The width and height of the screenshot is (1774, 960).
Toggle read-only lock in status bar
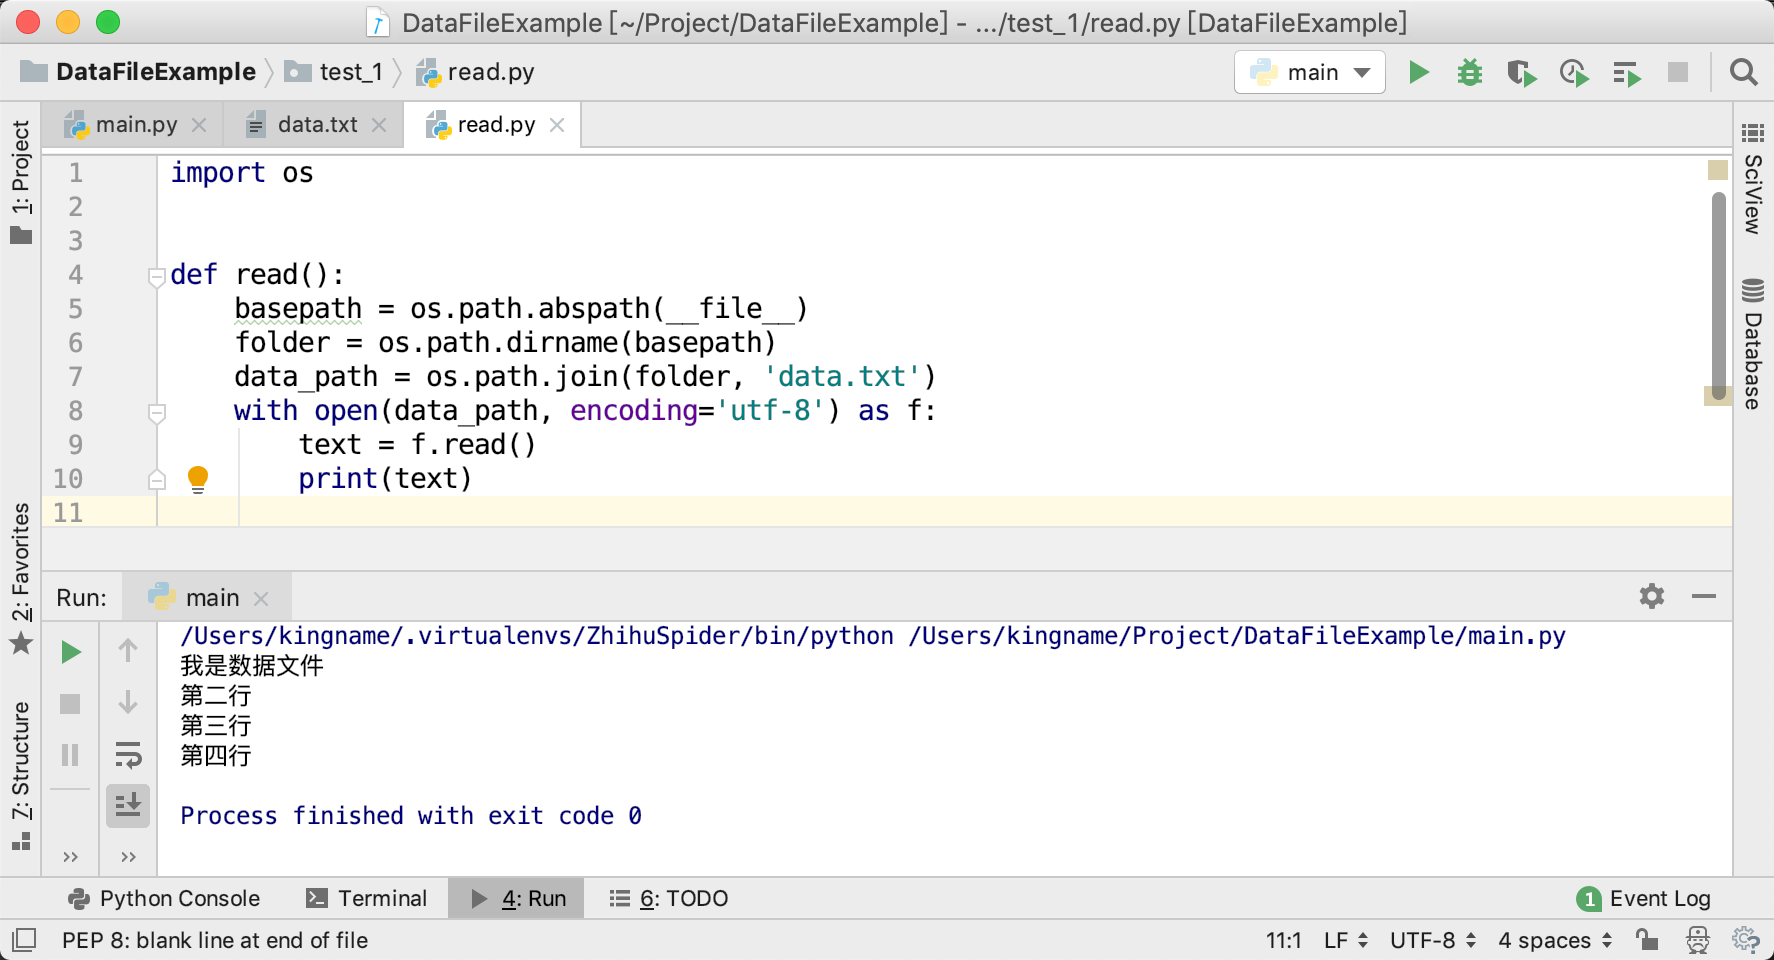tap(1646, 940)
